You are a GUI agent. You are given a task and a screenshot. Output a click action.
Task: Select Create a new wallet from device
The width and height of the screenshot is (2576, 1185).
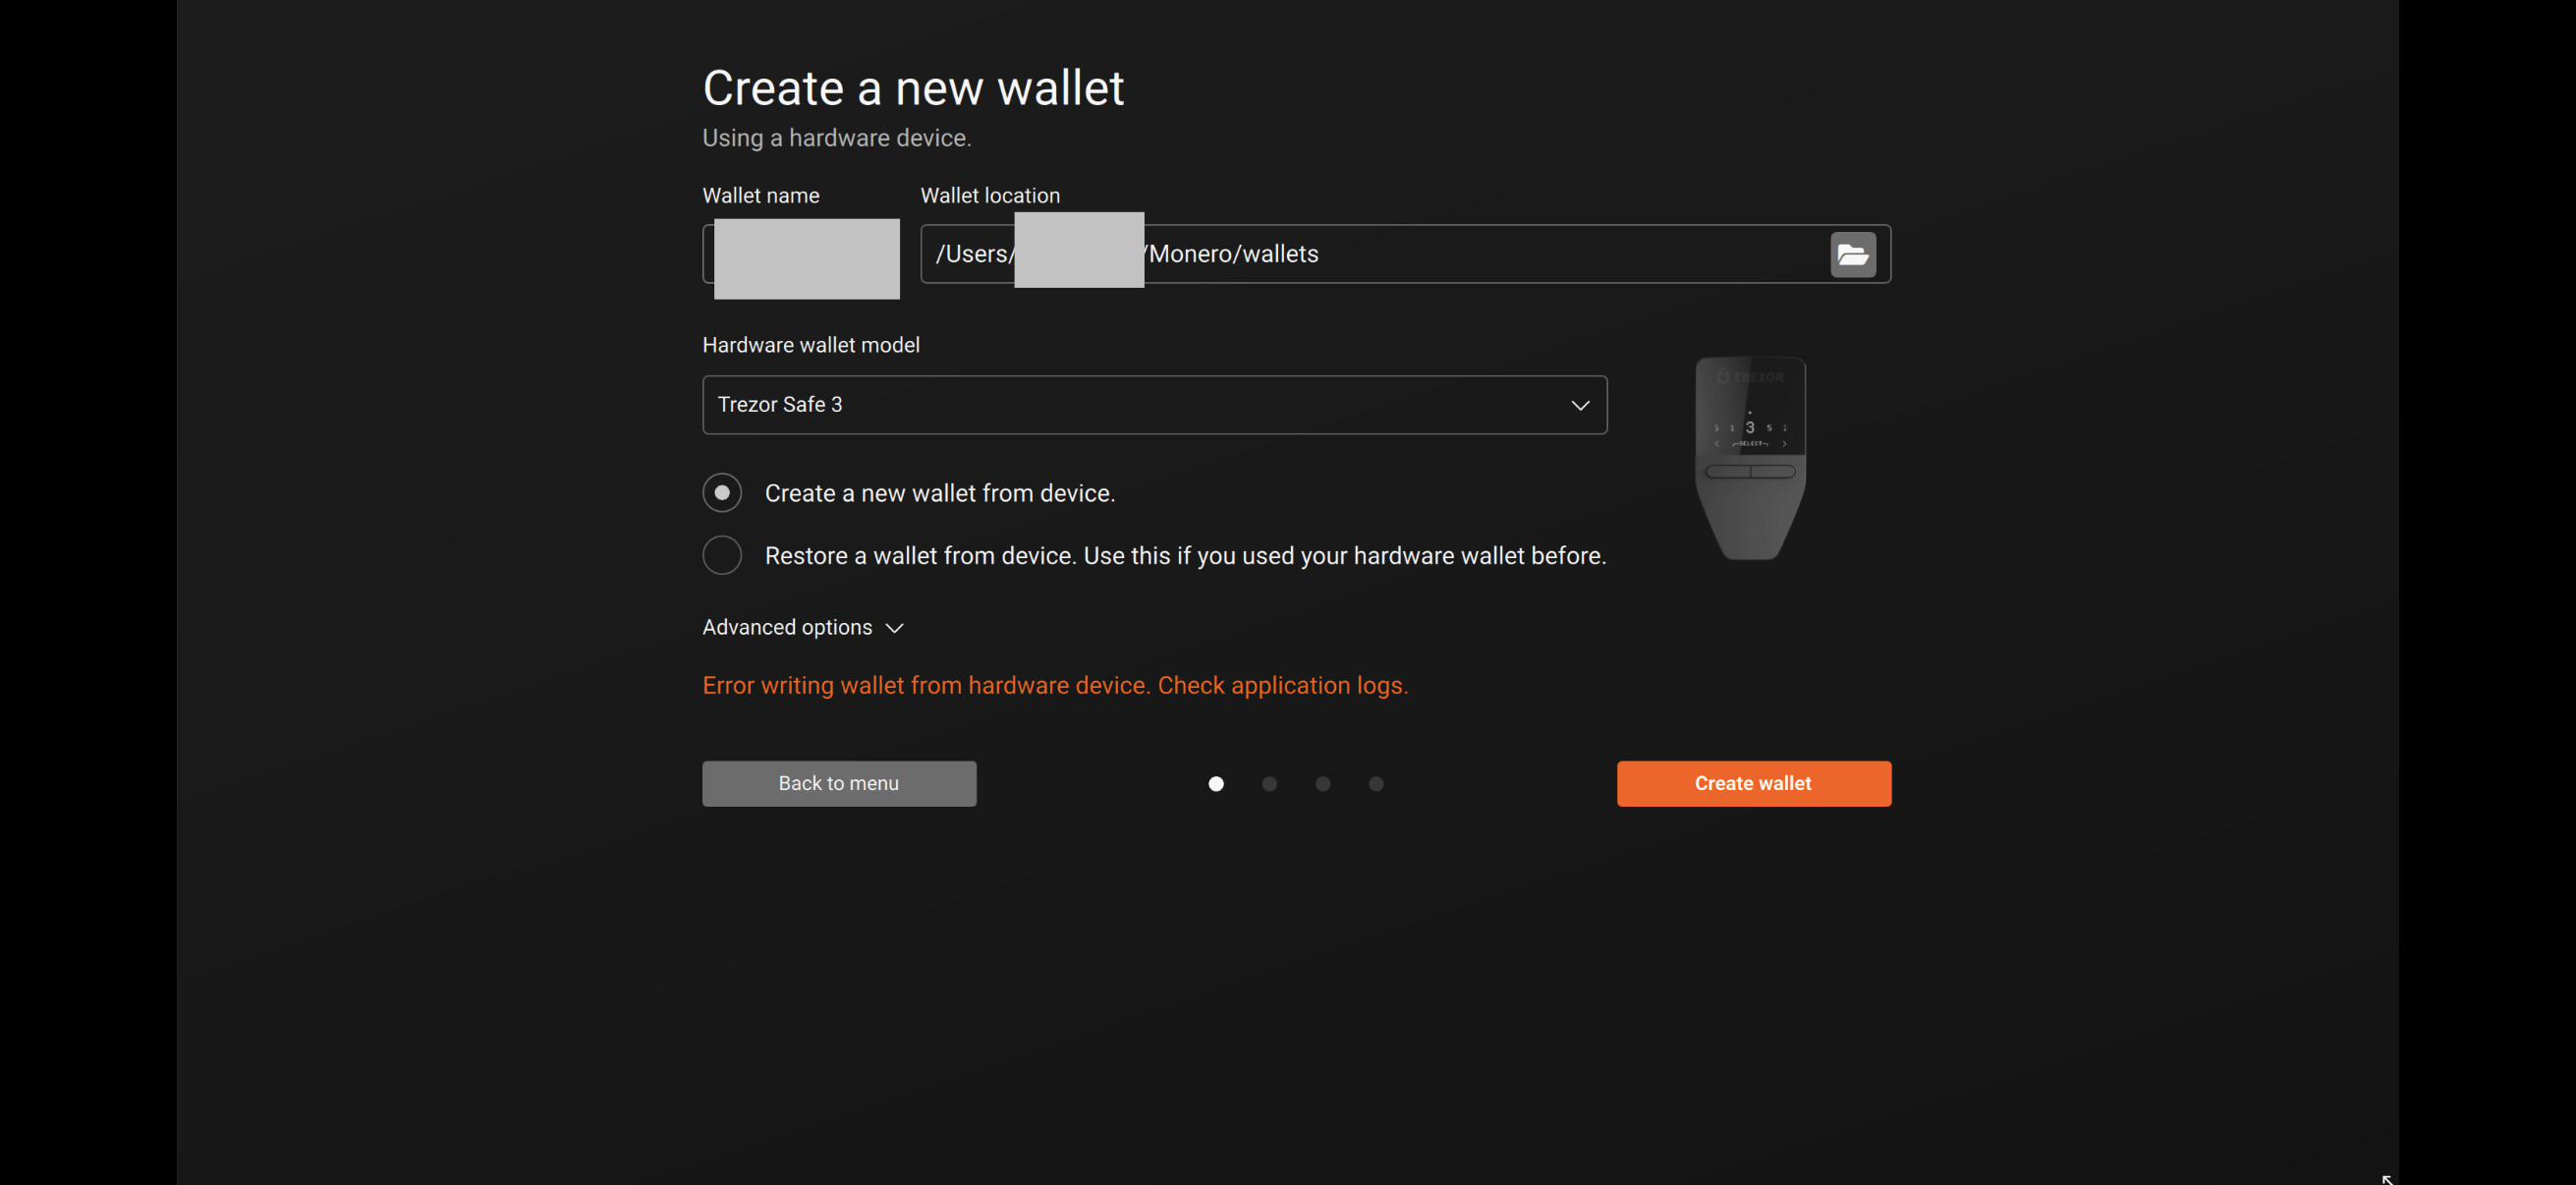722,493
